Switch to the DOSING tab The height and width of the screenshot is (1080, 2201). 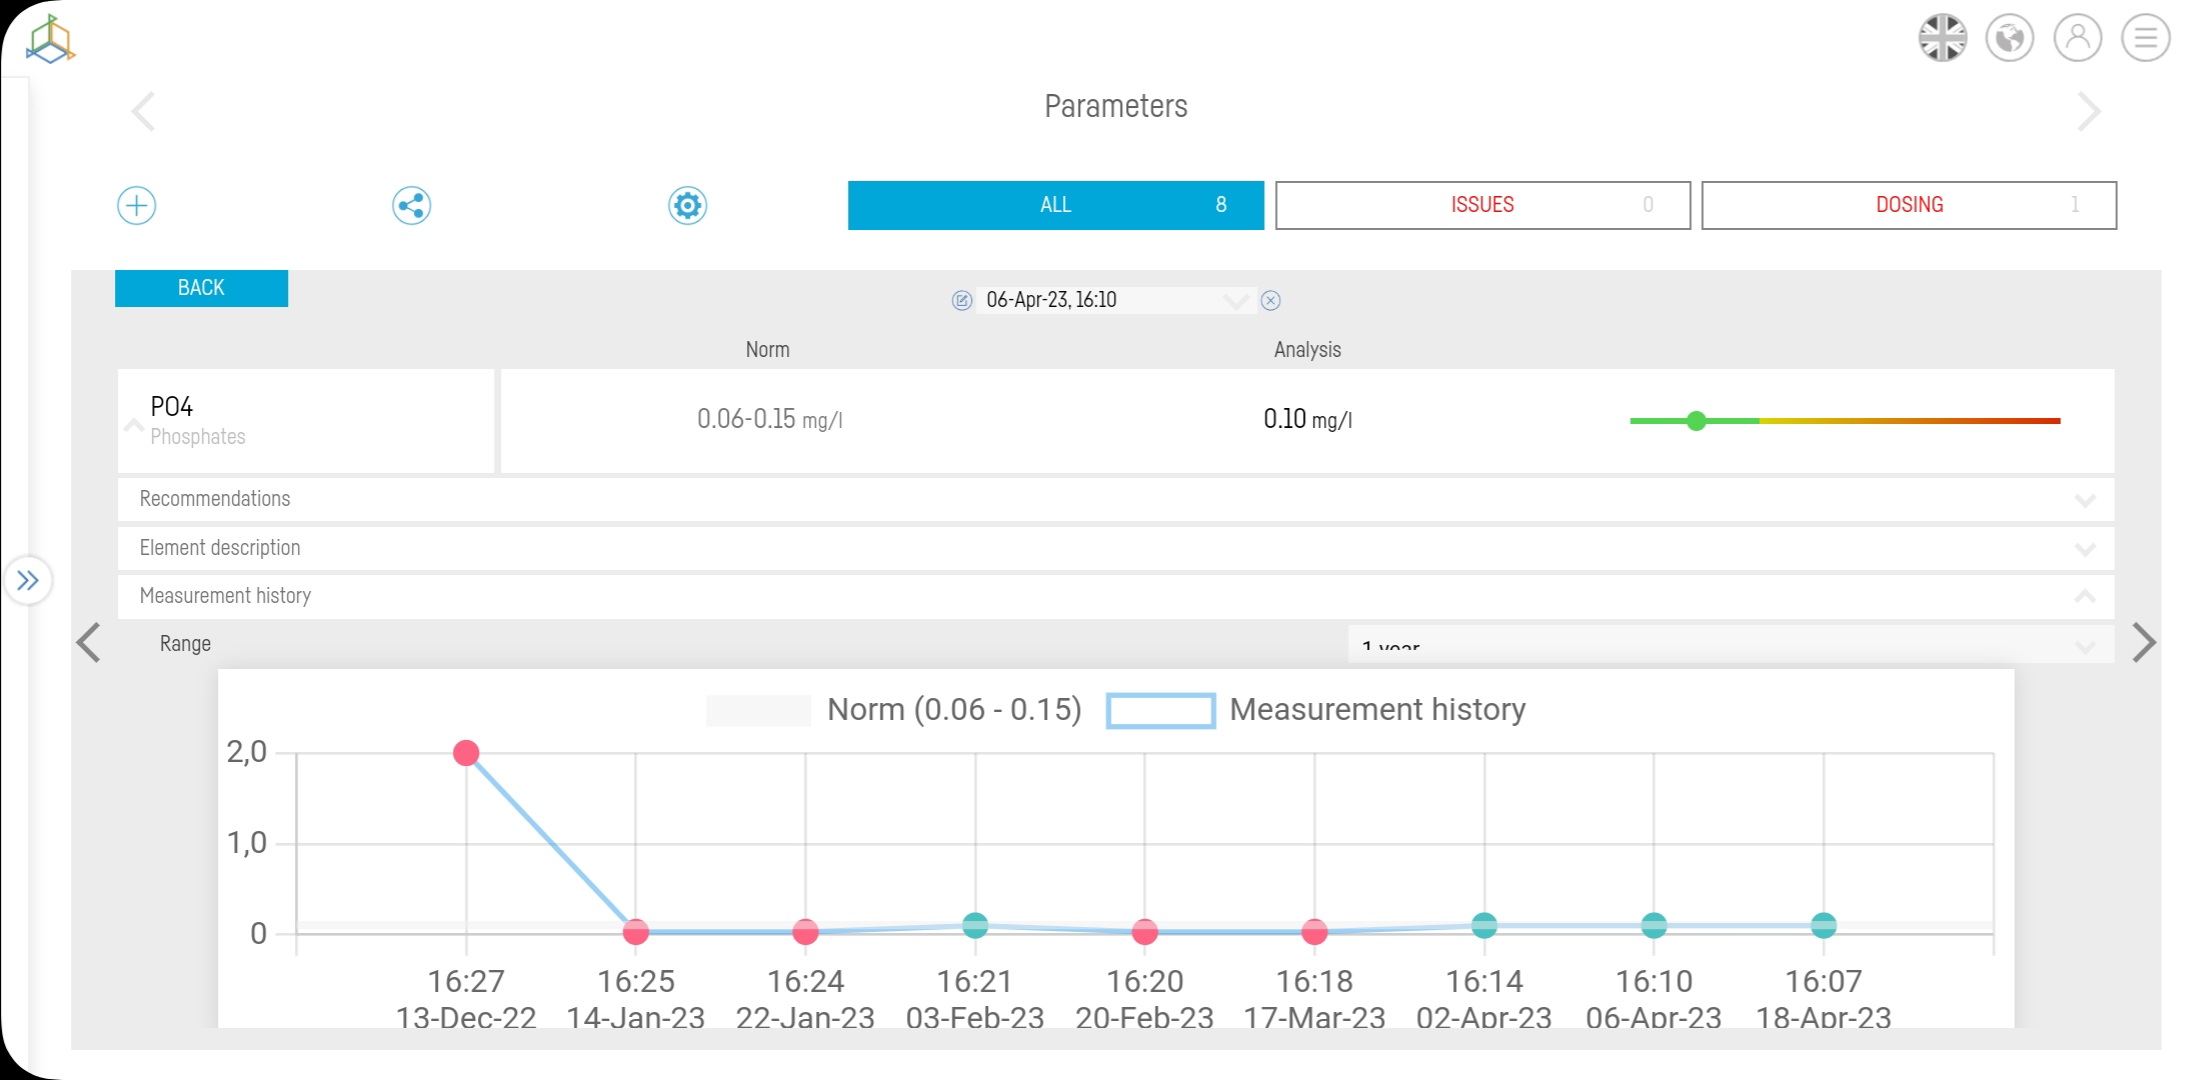pos(1908,205)
